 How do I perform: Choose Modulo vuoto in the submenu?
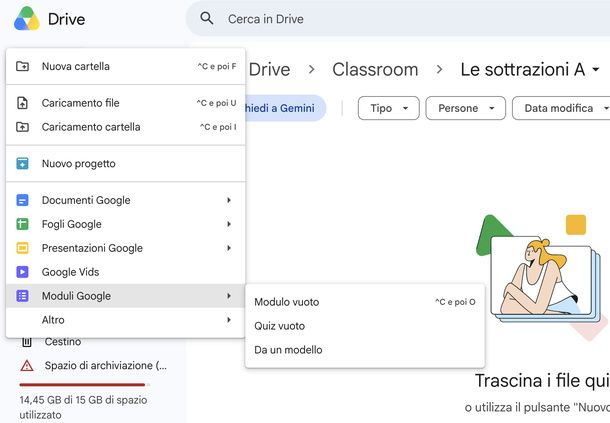click(365, 302)
